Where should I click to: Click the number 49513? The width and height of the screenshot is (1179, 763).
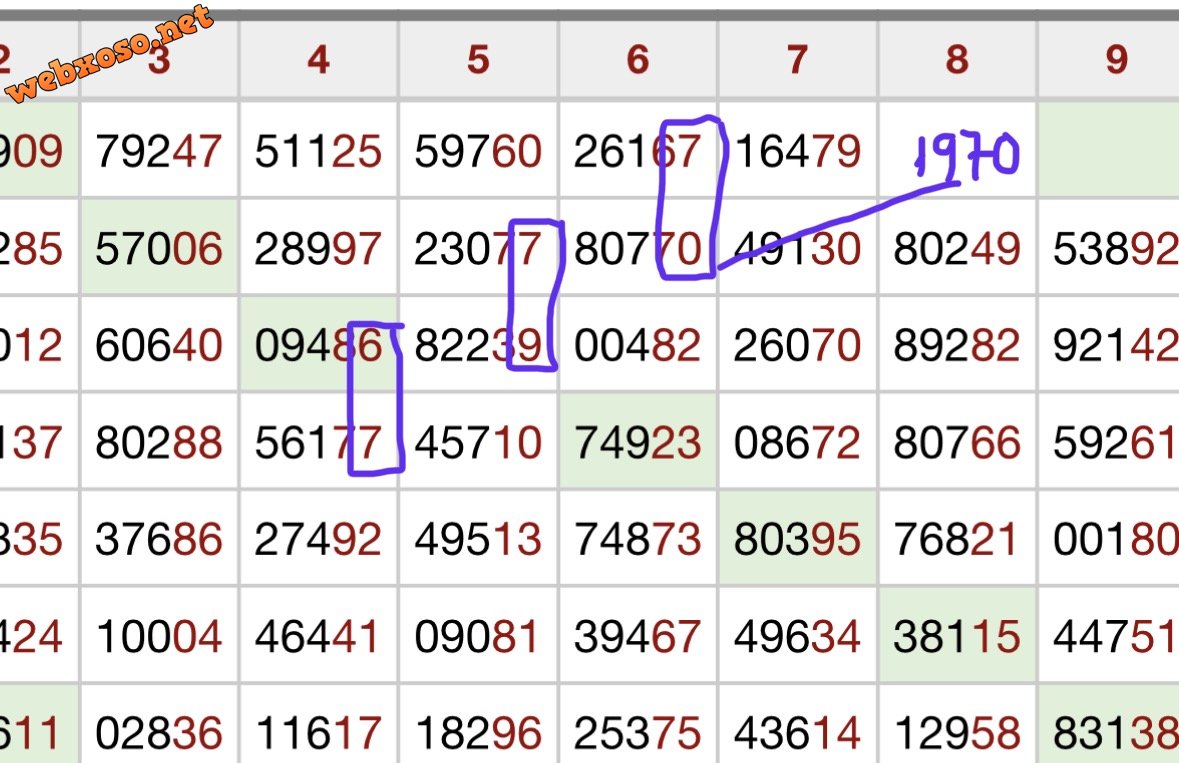coord(478,540)
